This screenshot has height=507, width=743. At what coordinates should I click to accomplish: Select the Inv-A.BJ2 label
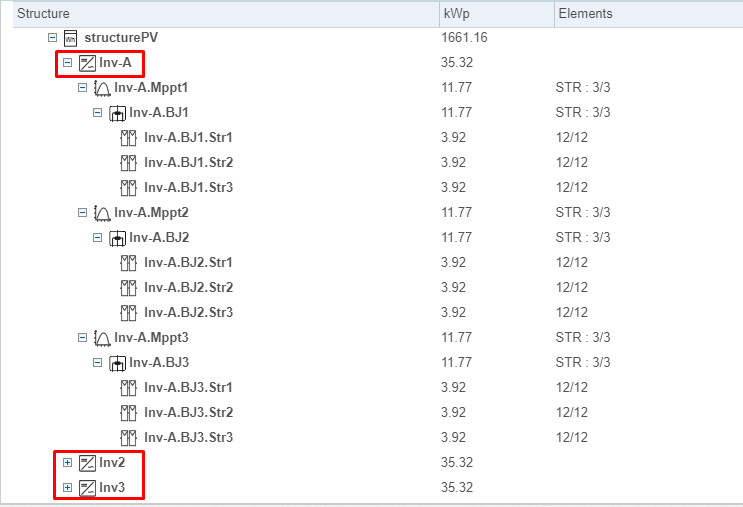[x=159, y=237]
